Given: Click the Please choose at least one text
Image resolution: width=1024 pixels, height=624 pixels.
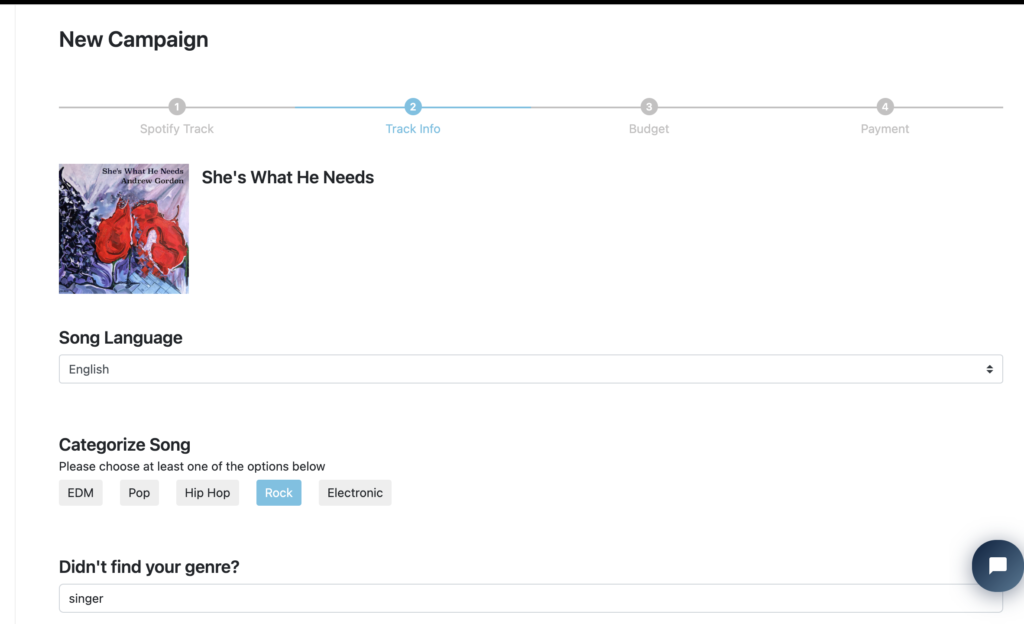Looking at the screenshot, I should coord(192,467).
